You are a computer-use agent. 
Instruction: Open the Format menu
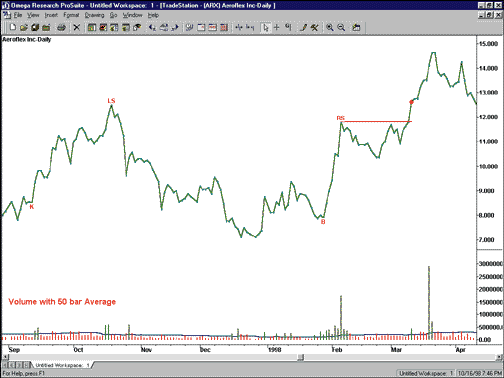coord(71,15)
